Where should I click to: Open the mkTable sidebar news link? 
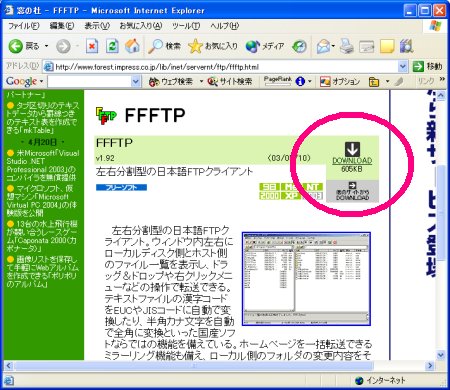tap(42, 118)
